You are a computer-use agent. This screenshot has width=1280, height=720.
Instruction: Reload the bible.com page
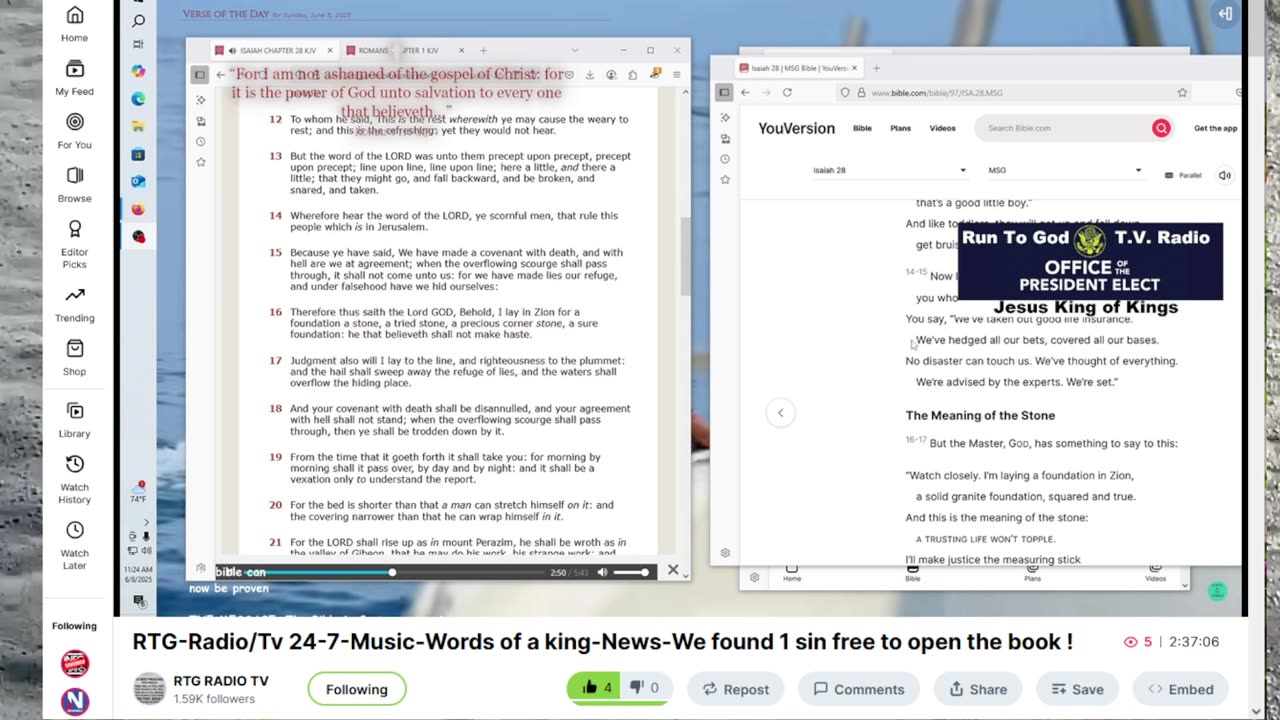[787, 92]
